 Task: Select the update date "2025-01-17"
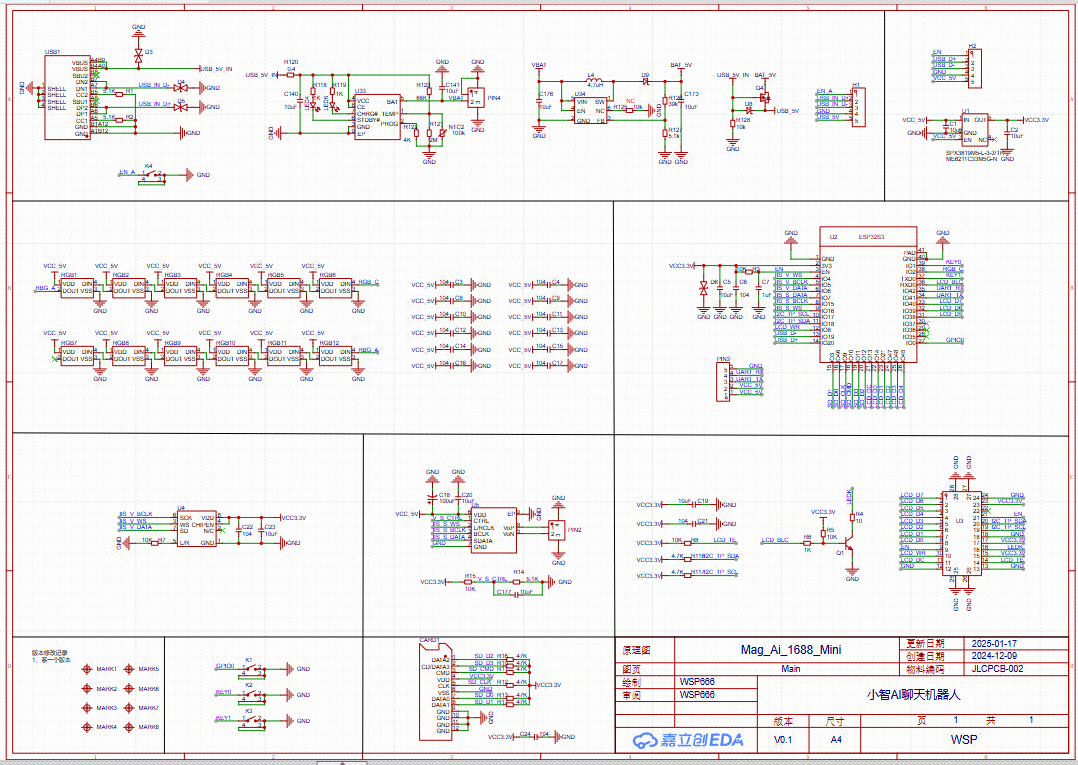point(994,644)
